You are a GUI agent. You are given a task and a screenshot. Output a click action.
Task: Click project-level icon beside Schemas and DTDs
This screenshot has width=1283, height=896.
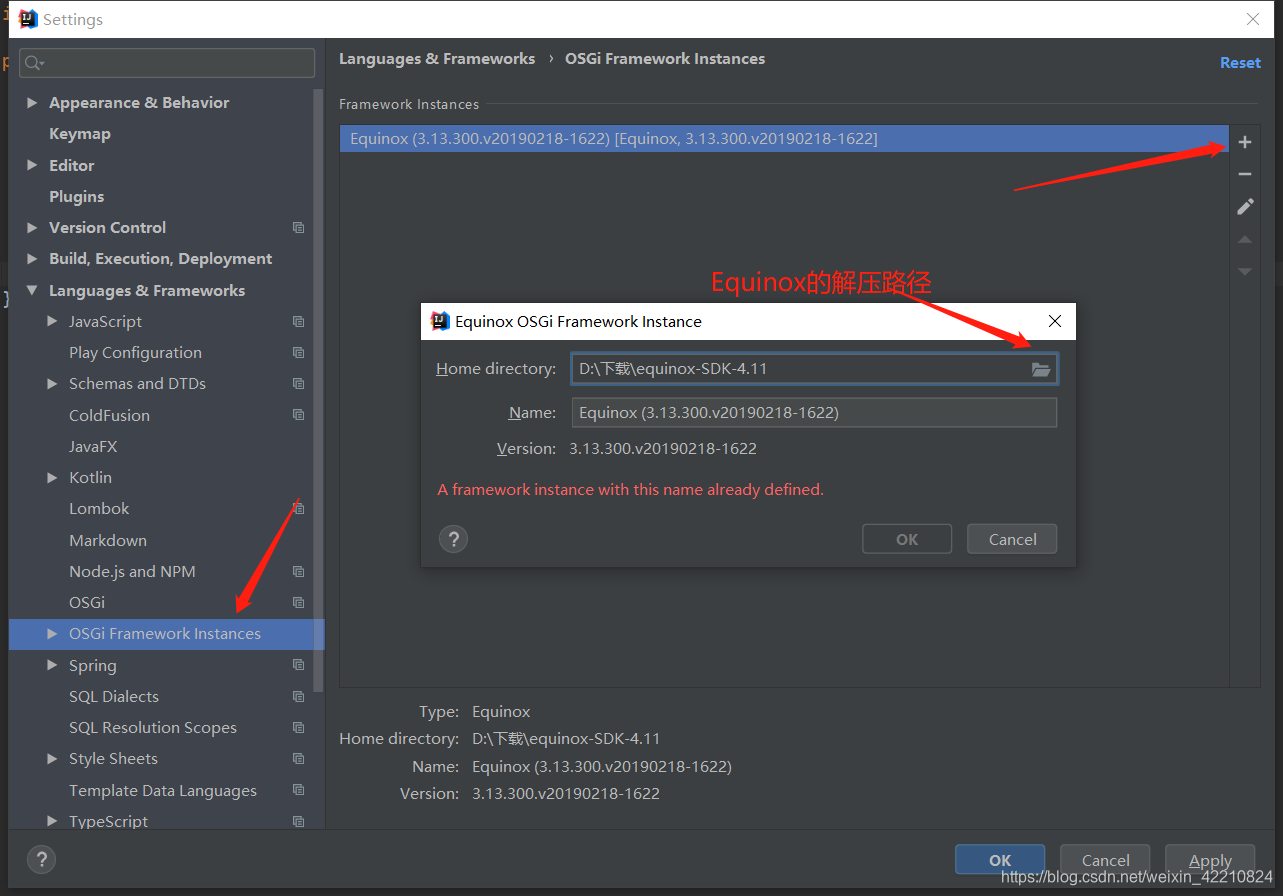tap(298, 384)
